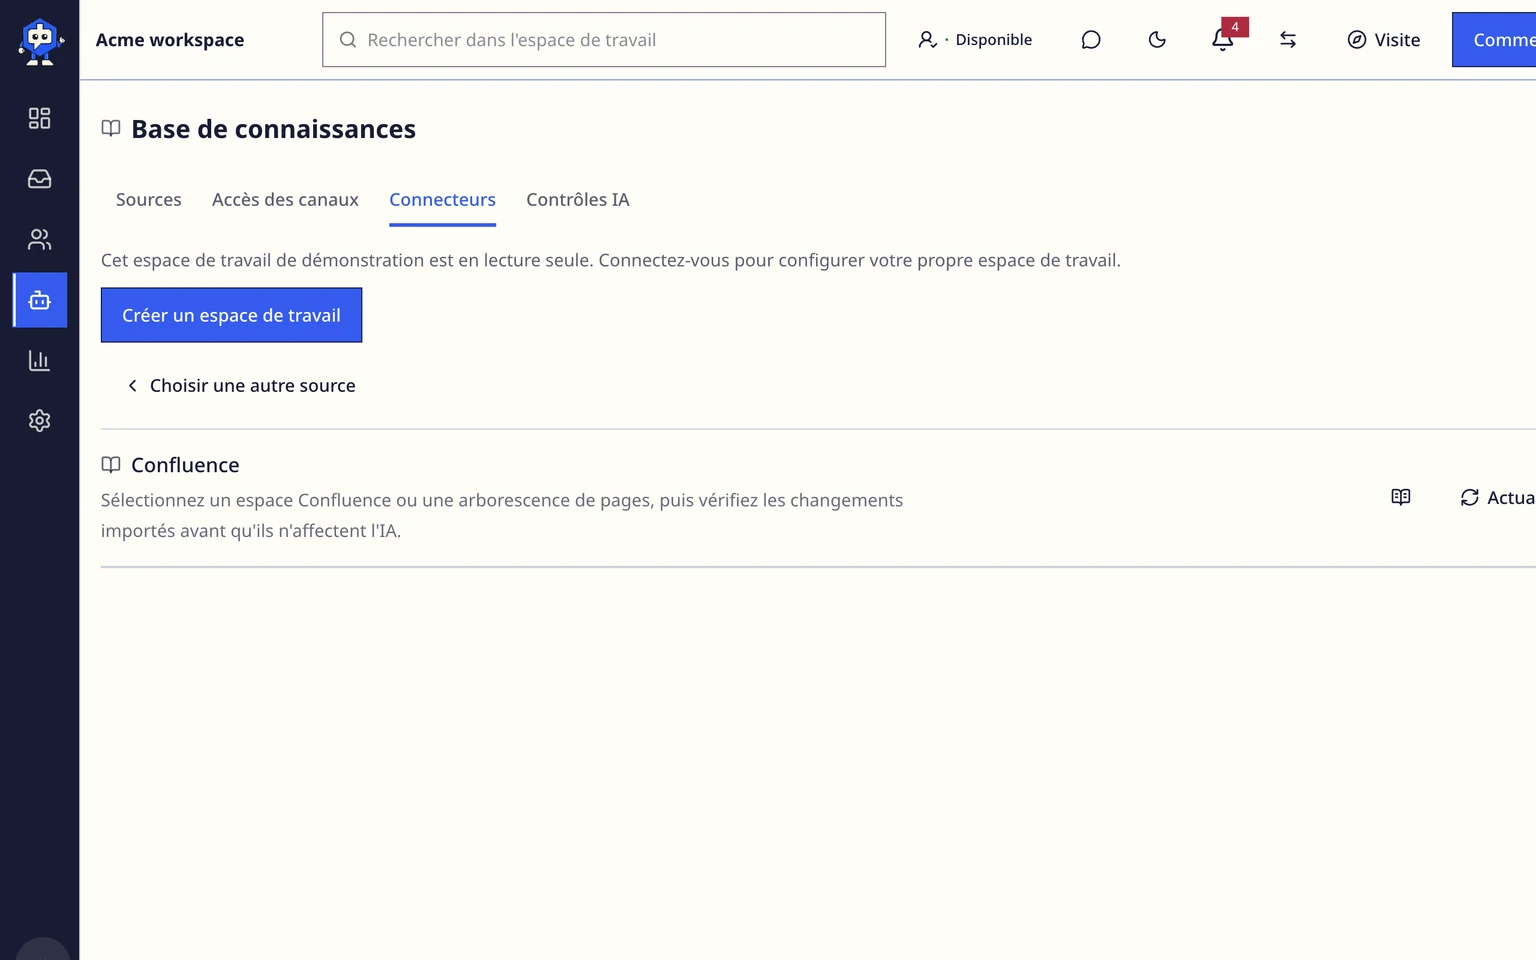The width and height of the screenshot is (1536, 960).
Task: Click the robot mascot logo
Action: click(40, 41)
